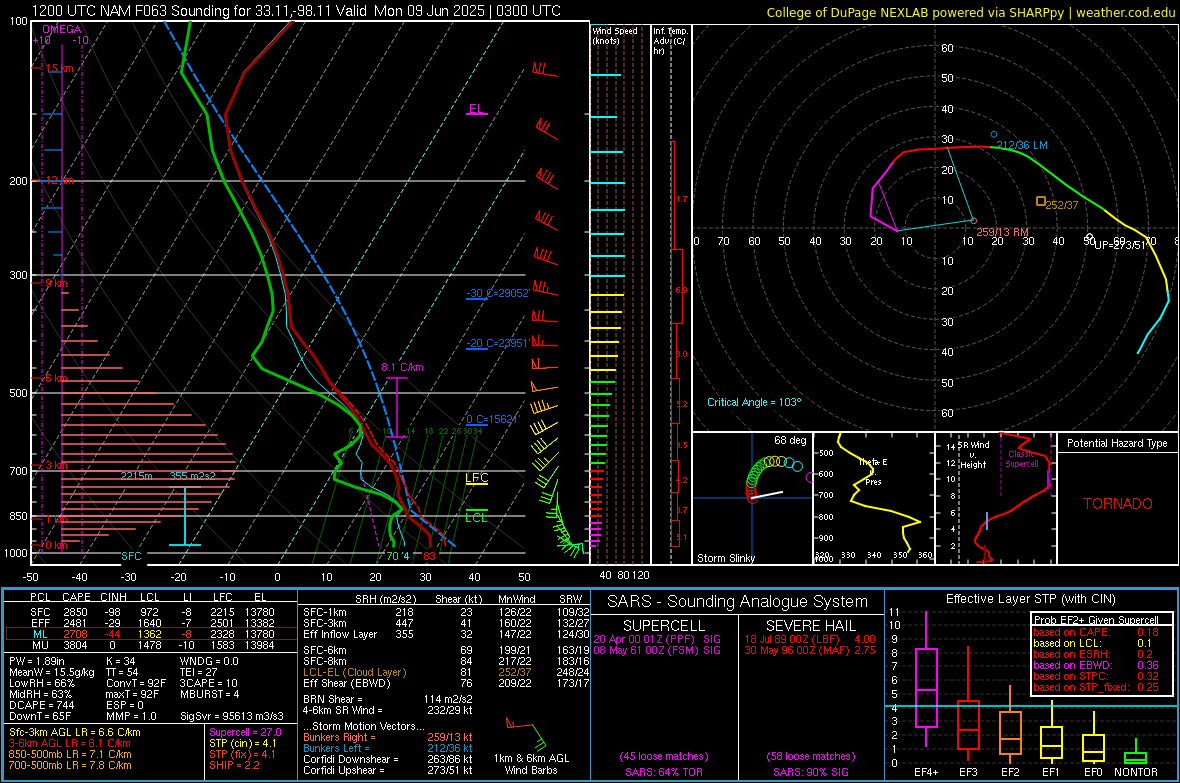Click the 'SR Wind v. Height' panel label

[x=973, y=455]
